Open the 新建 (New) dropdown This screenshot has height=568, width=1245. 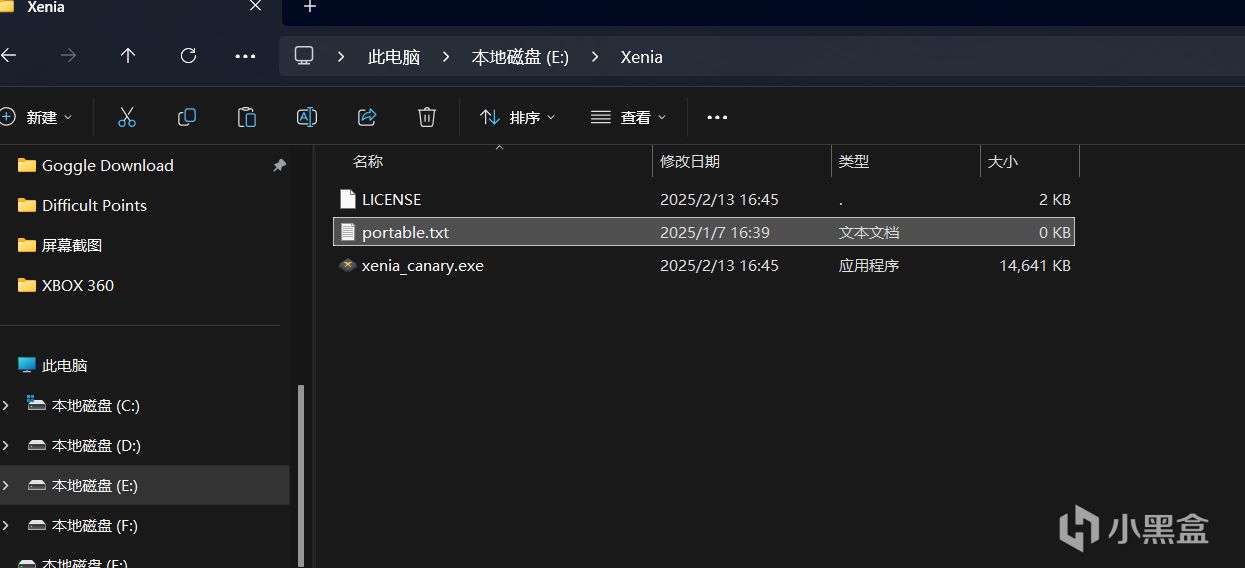37,117
